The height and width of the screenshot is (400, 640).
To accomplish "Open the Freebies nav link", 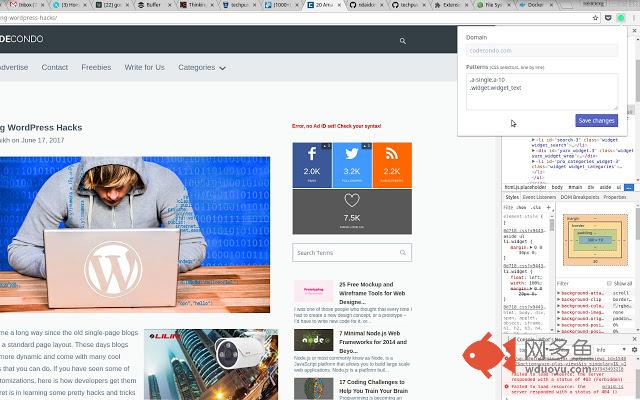I will (x=96, y=67).
